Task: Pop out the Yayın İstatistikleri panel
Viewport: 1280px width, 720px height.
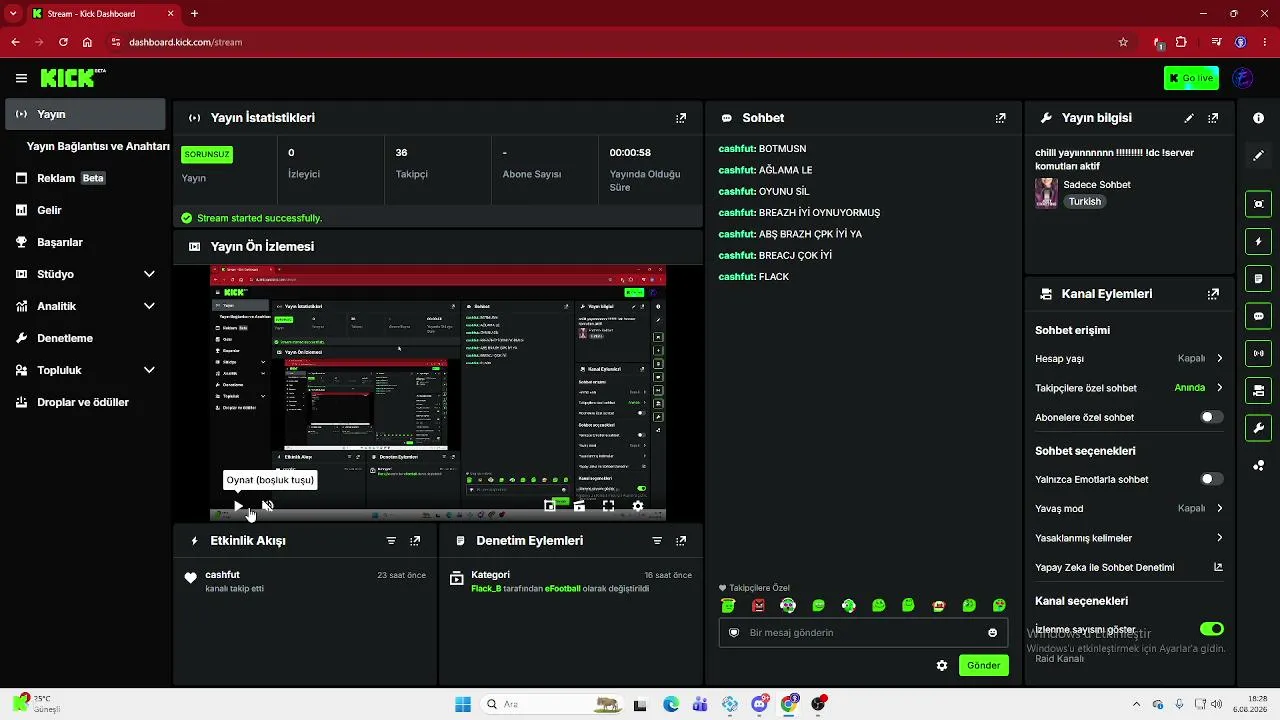Action: [x=681, y=118]
